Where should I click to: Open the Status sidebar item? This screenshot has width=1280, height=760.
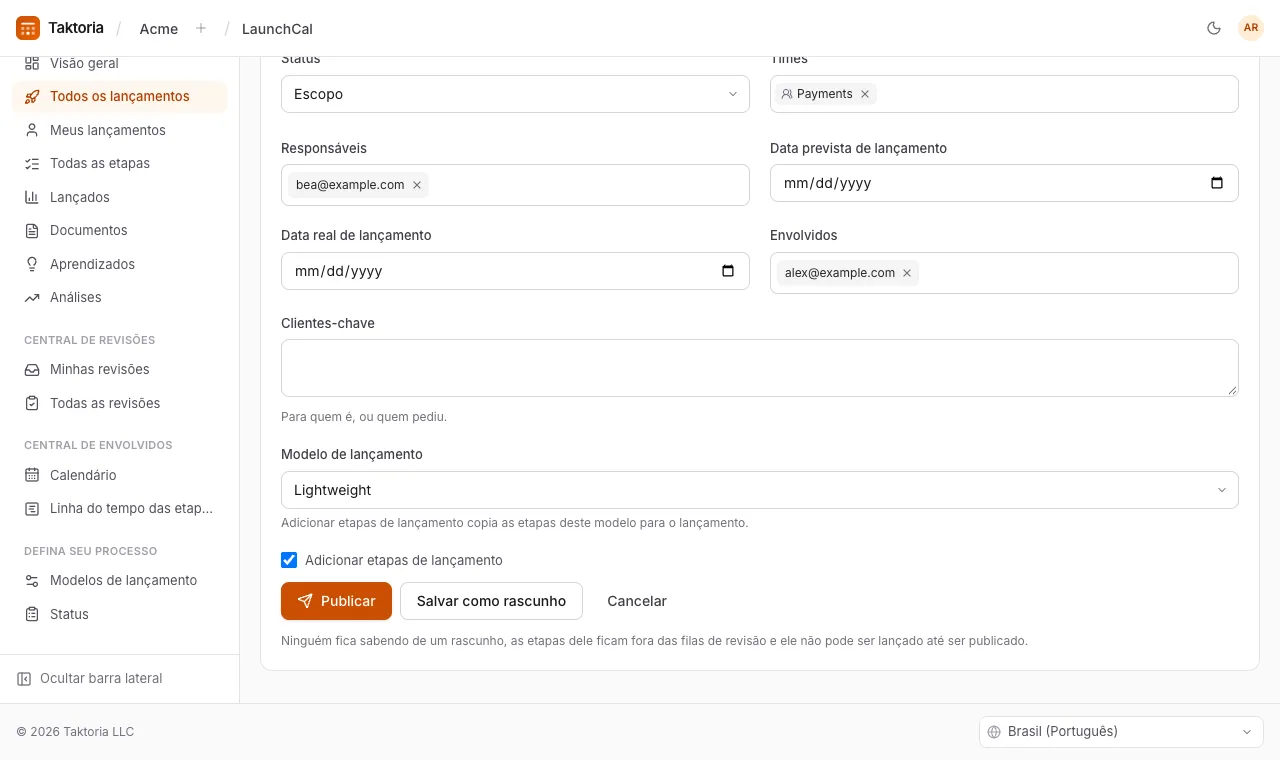(119, 614)
